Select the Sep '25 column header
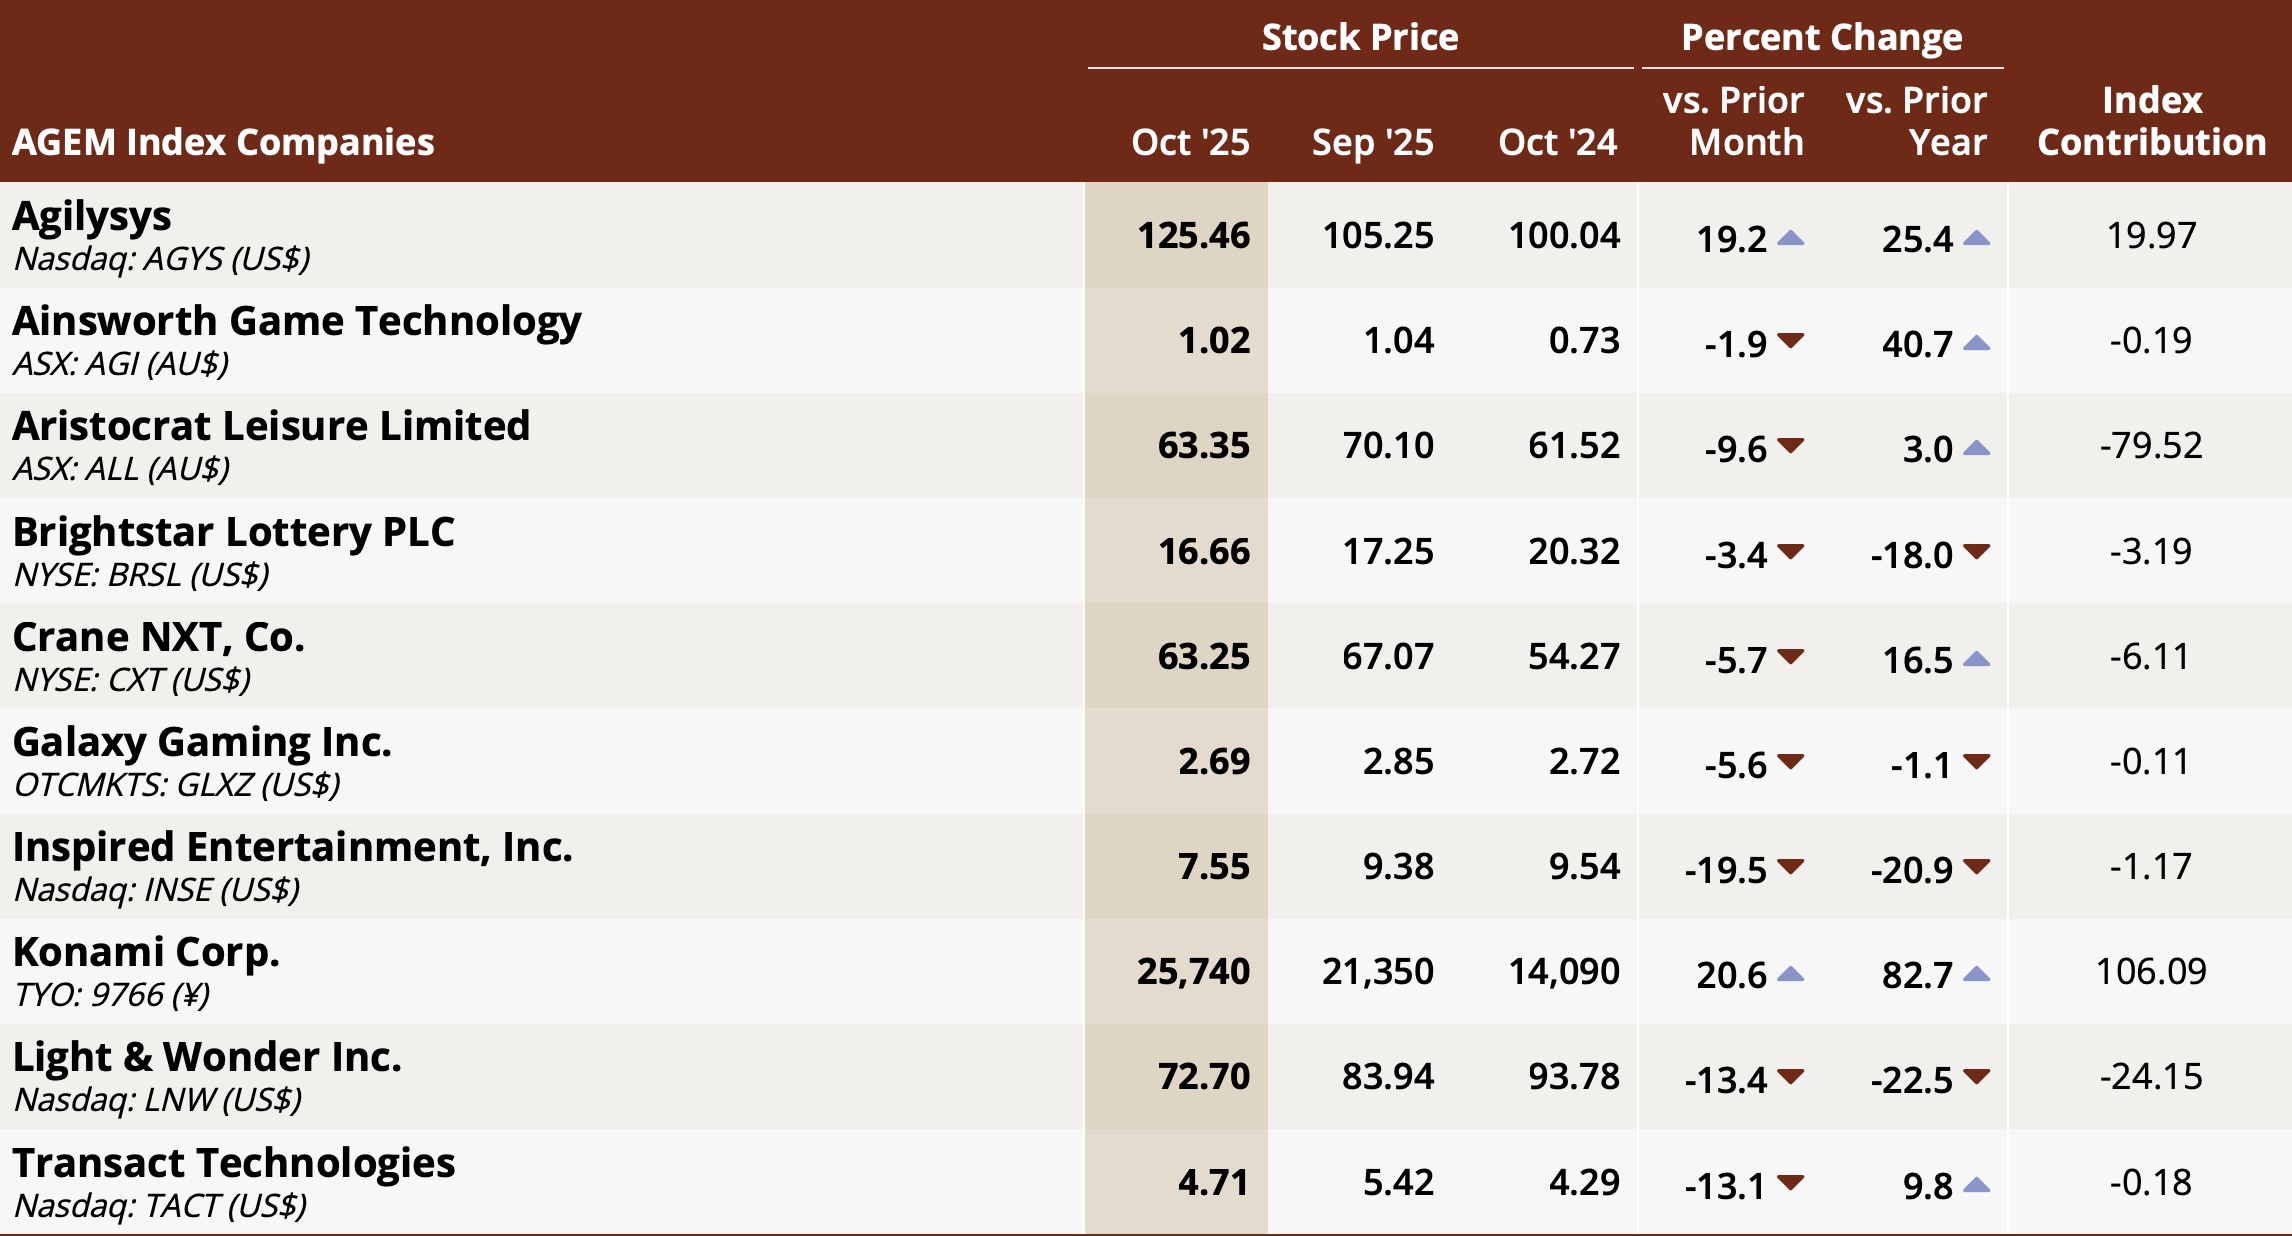Image resolution: width=2292 pixels, height=1236 pixels. pyautogui.click(x=1372, y=142)
